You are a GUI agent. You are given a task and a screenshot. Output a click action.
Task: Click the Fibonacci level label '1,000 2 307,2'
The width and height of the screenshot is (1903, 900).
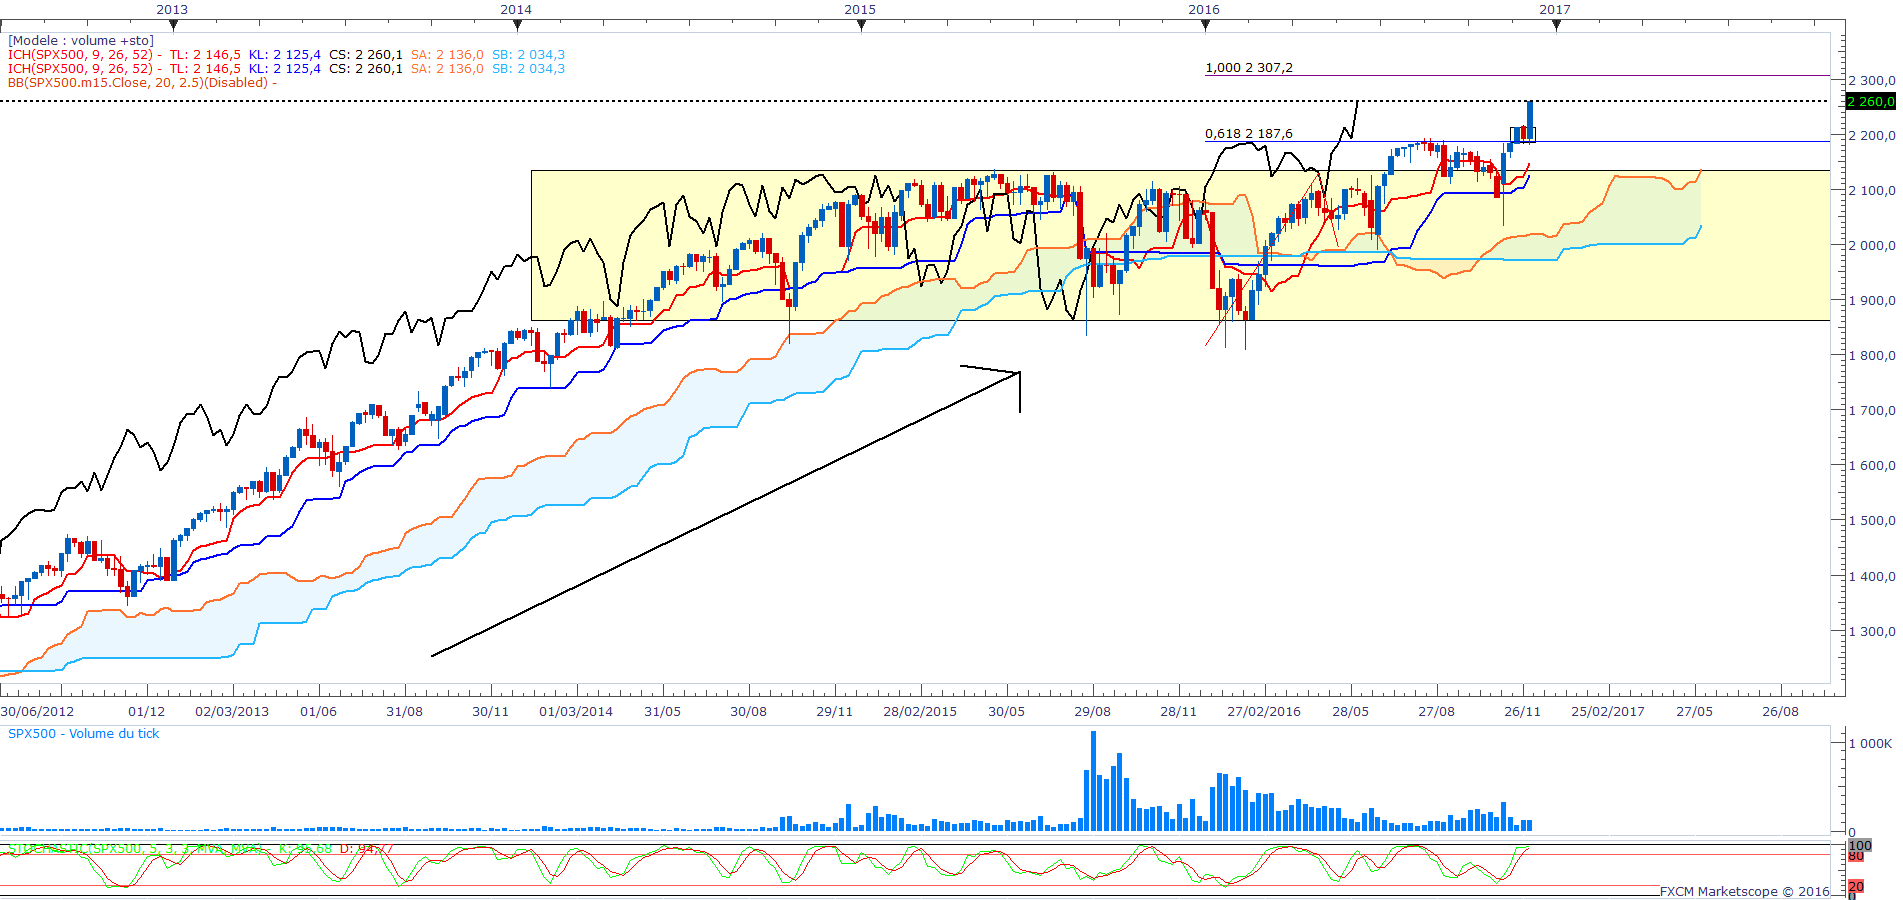click(1249, 68)
